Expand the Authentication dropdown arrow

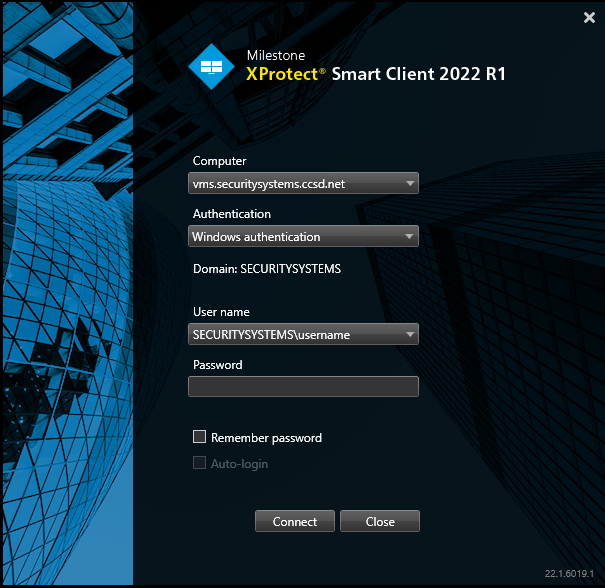click(x=410, y=236)
